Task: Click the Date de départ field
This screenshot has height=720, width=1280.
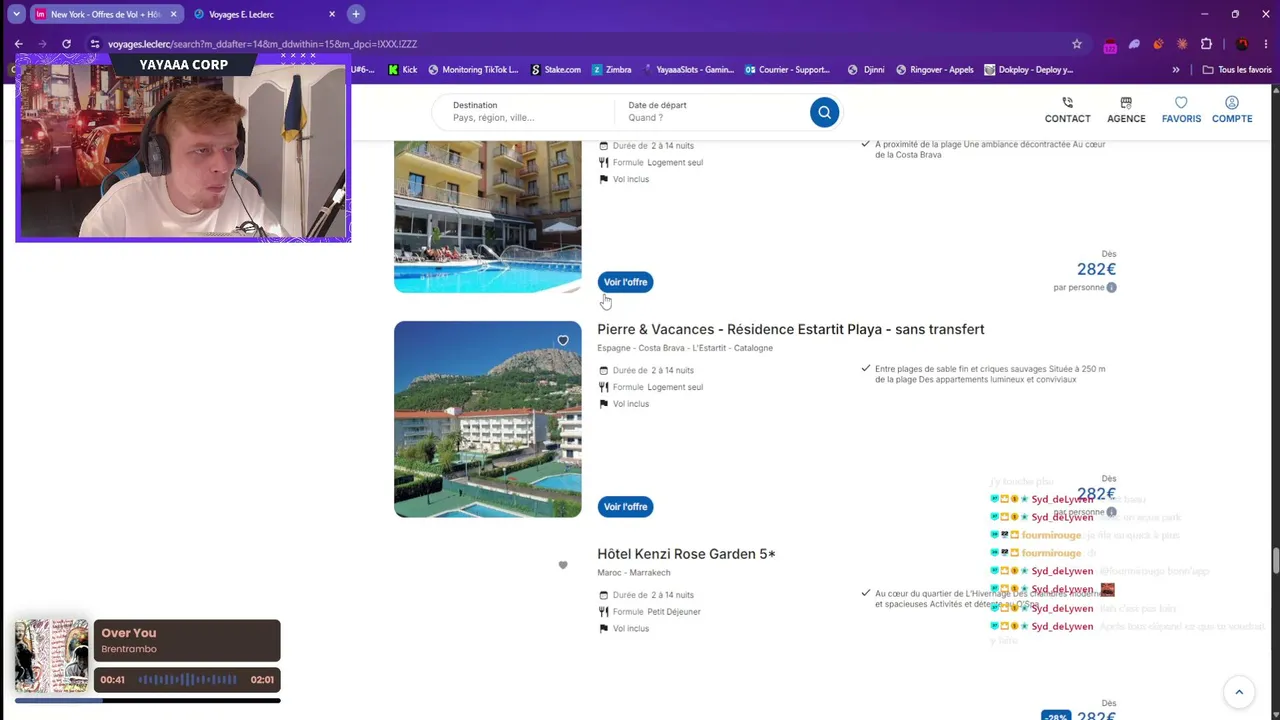Action: point(710,112)
